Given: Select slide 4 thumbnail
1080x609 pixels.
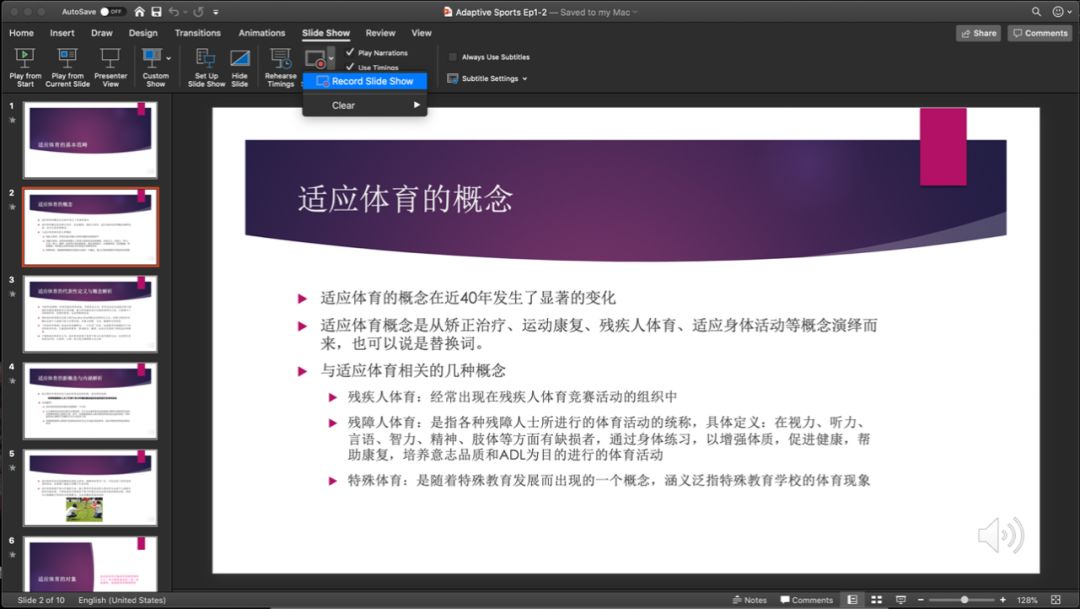Looking at the screenshot, I should pos(91,400).
